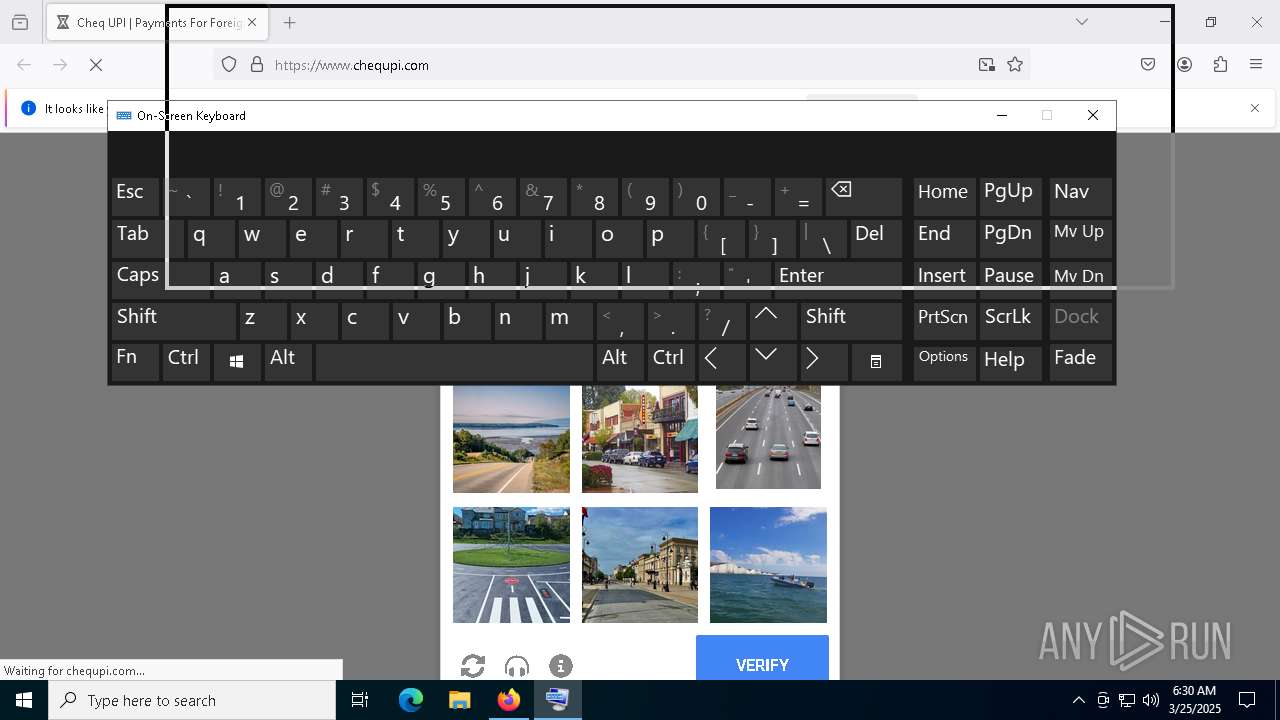Bookmark this page with the star icon
Image resolution: width=1280 pixels, height=720 pixels.
(x=1015, y=65)
